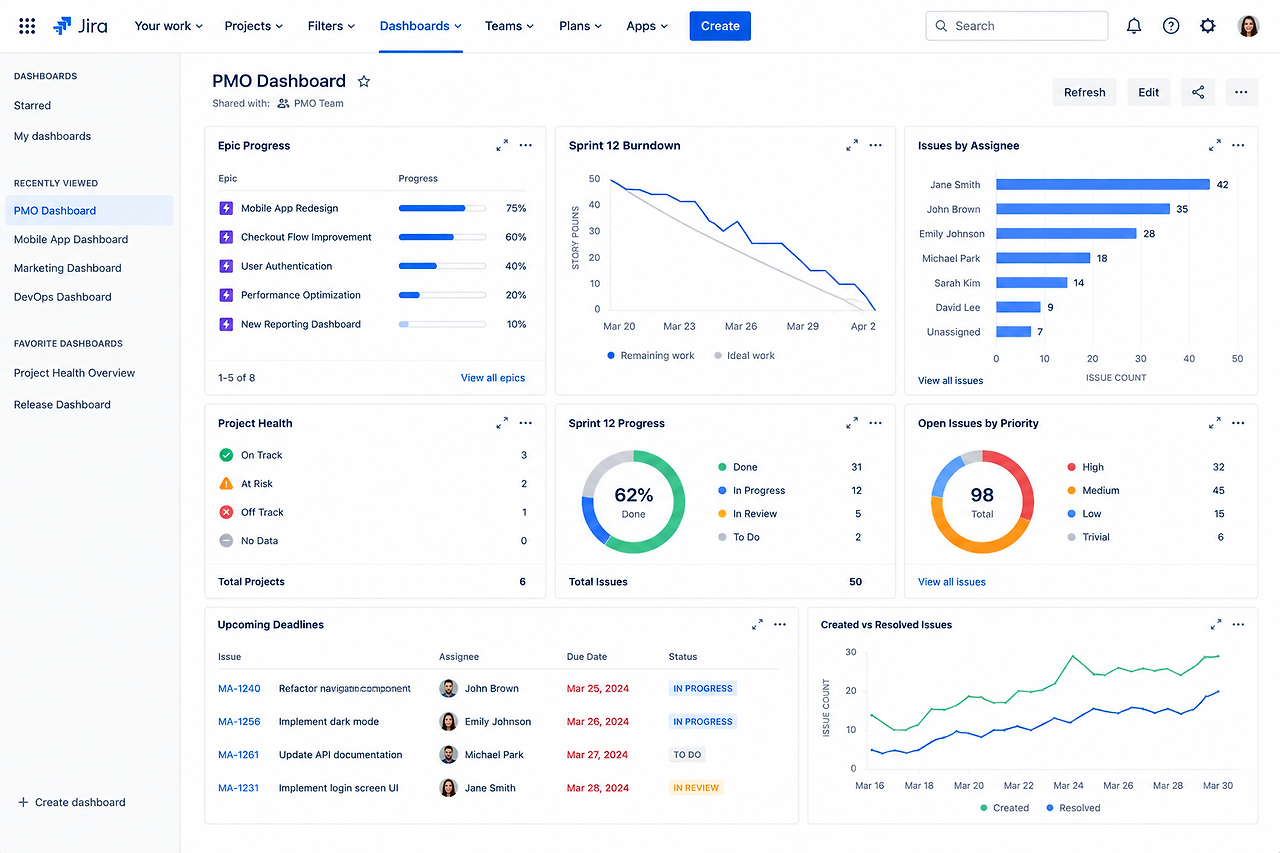
Task: Open the help question mark icon
Action: coord(1171,26)
